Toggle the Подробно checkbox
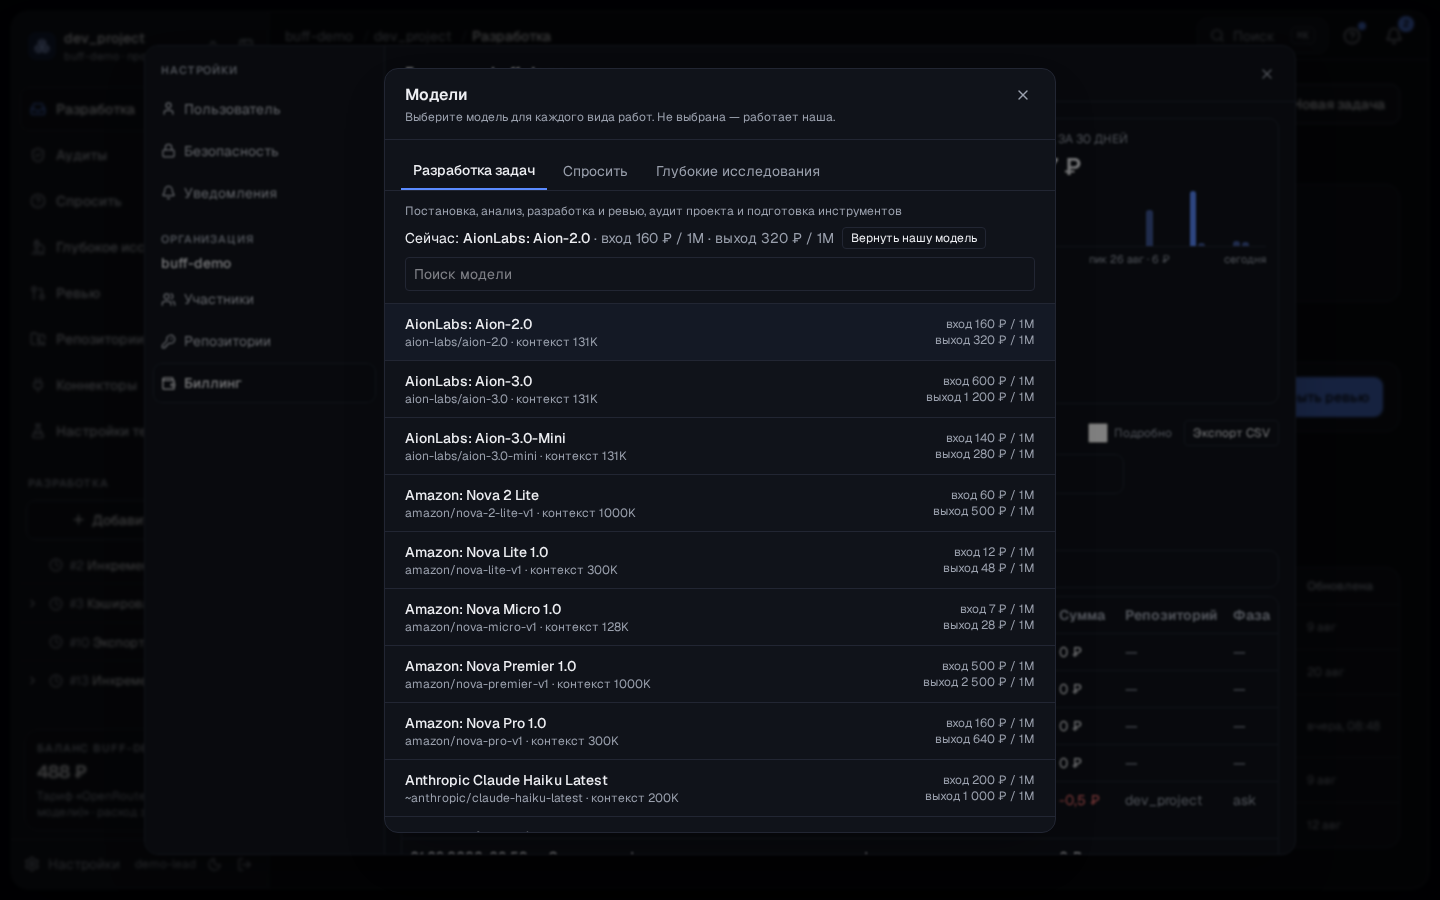 [1098, 433]
